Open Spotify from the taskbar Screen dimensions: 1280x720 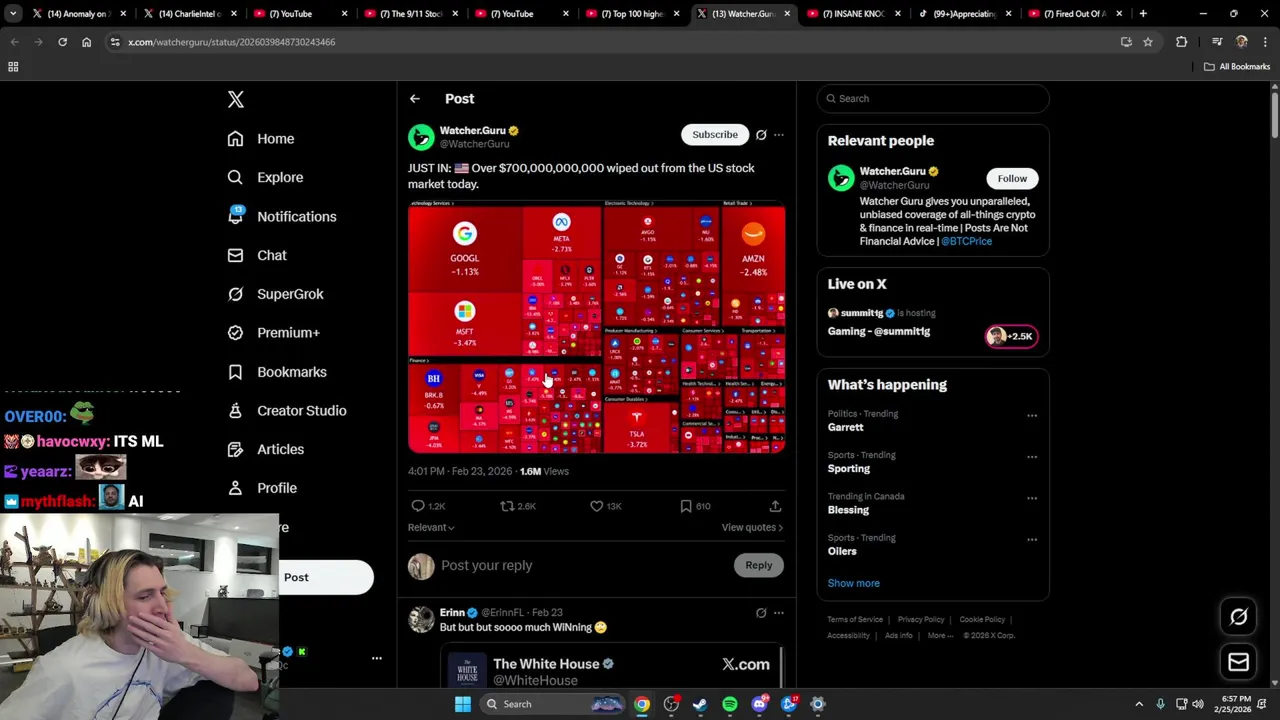pos(730,704)
